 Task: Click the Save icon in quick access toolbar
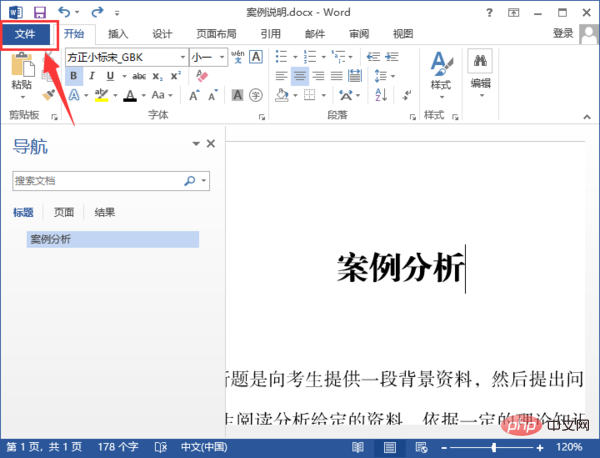coord(40,11)
